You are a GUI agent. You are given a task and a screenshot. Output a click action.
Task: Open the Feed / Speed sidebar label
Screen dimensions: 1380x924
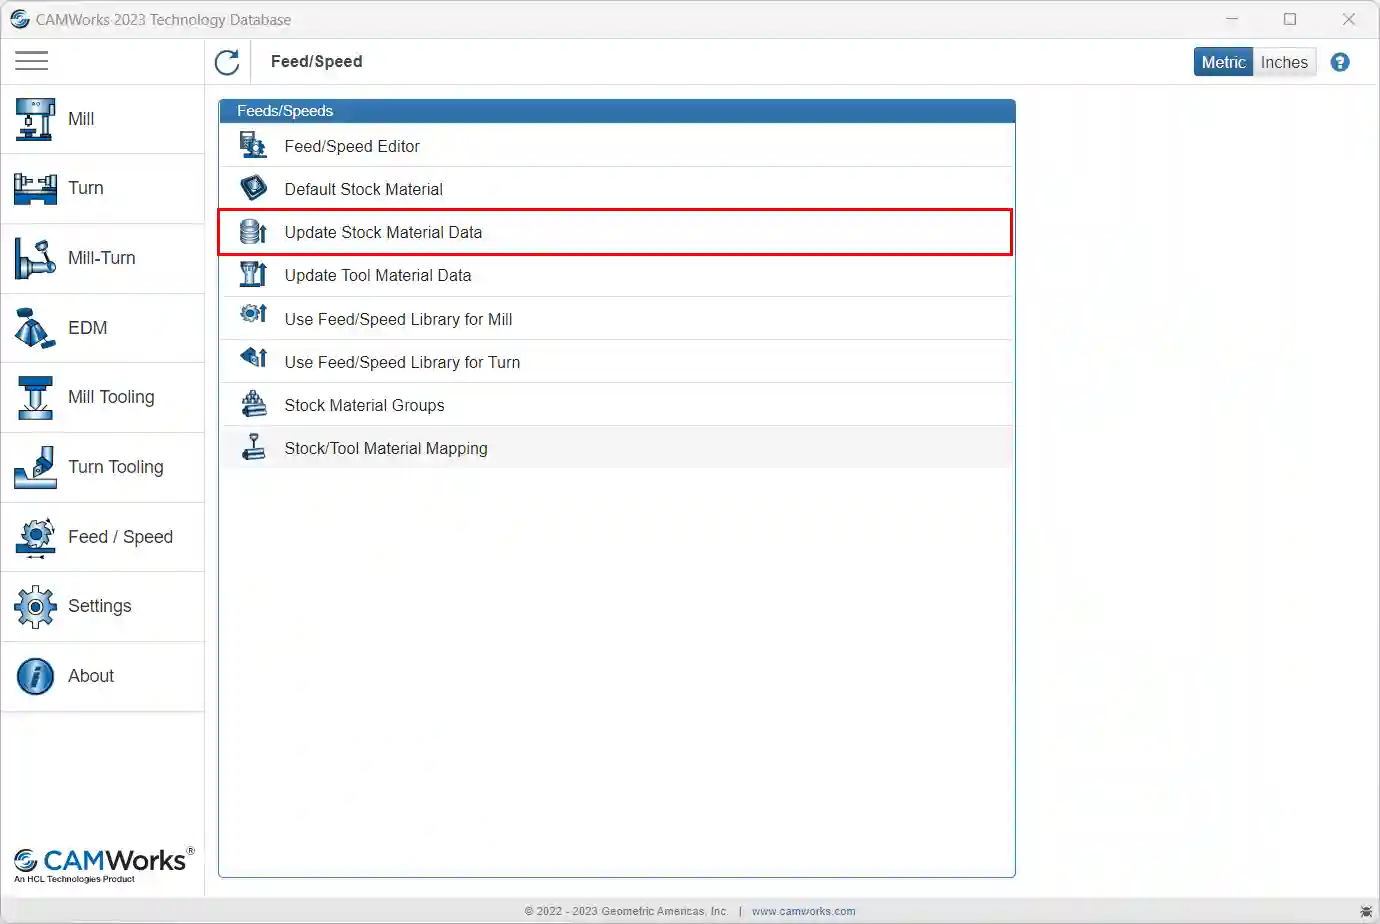[x=120, y=537]
